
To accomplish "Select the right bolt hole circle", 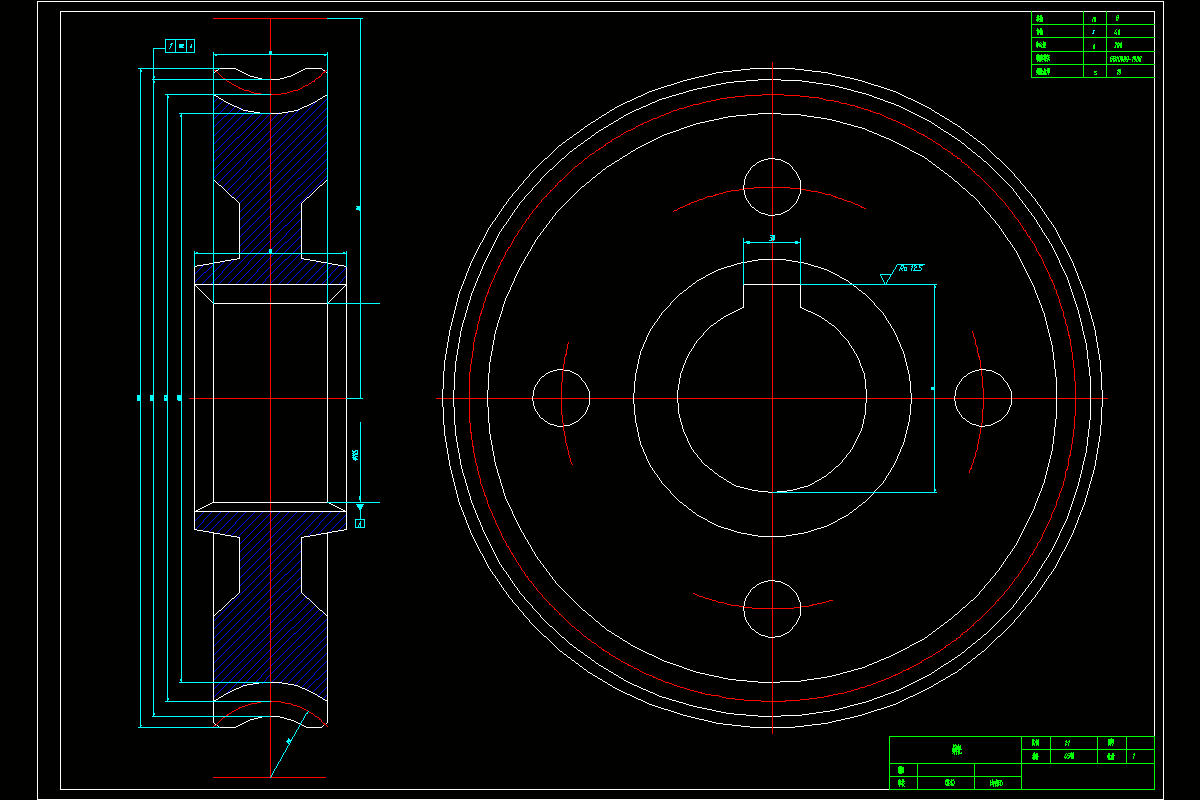I will coord(983,397).
